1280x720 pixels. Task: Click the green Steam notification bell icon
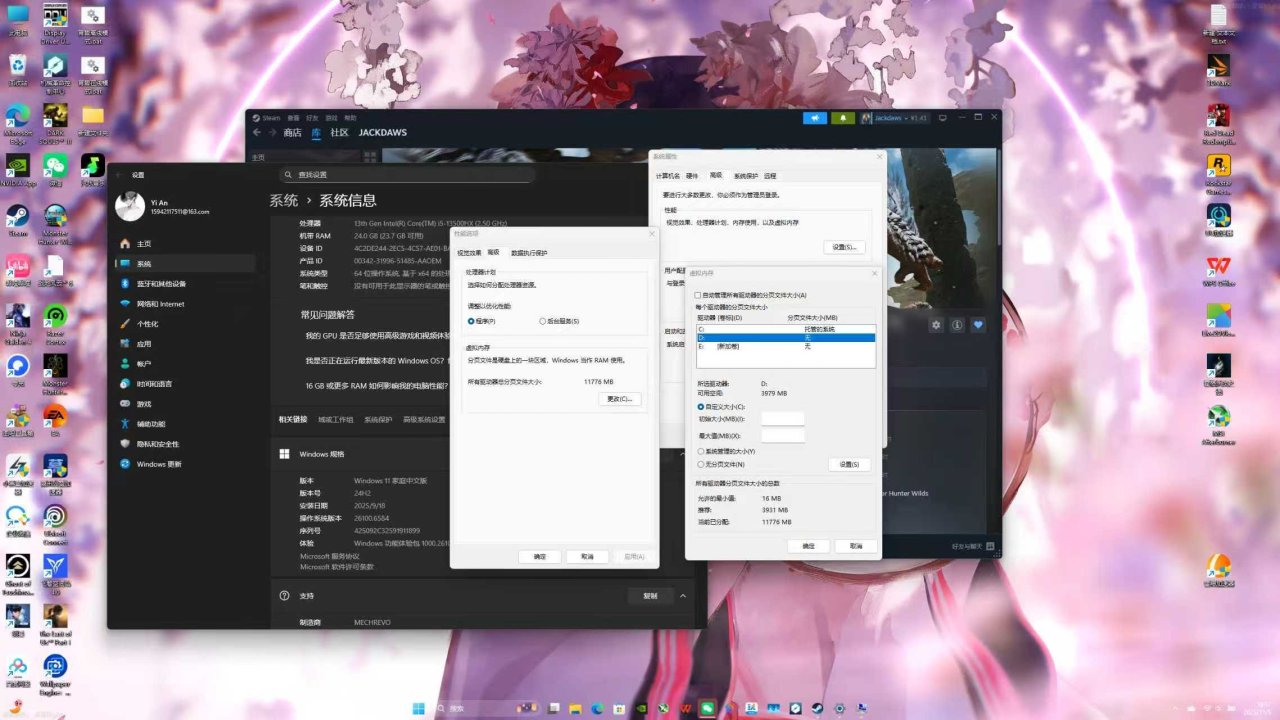(843, 118)
